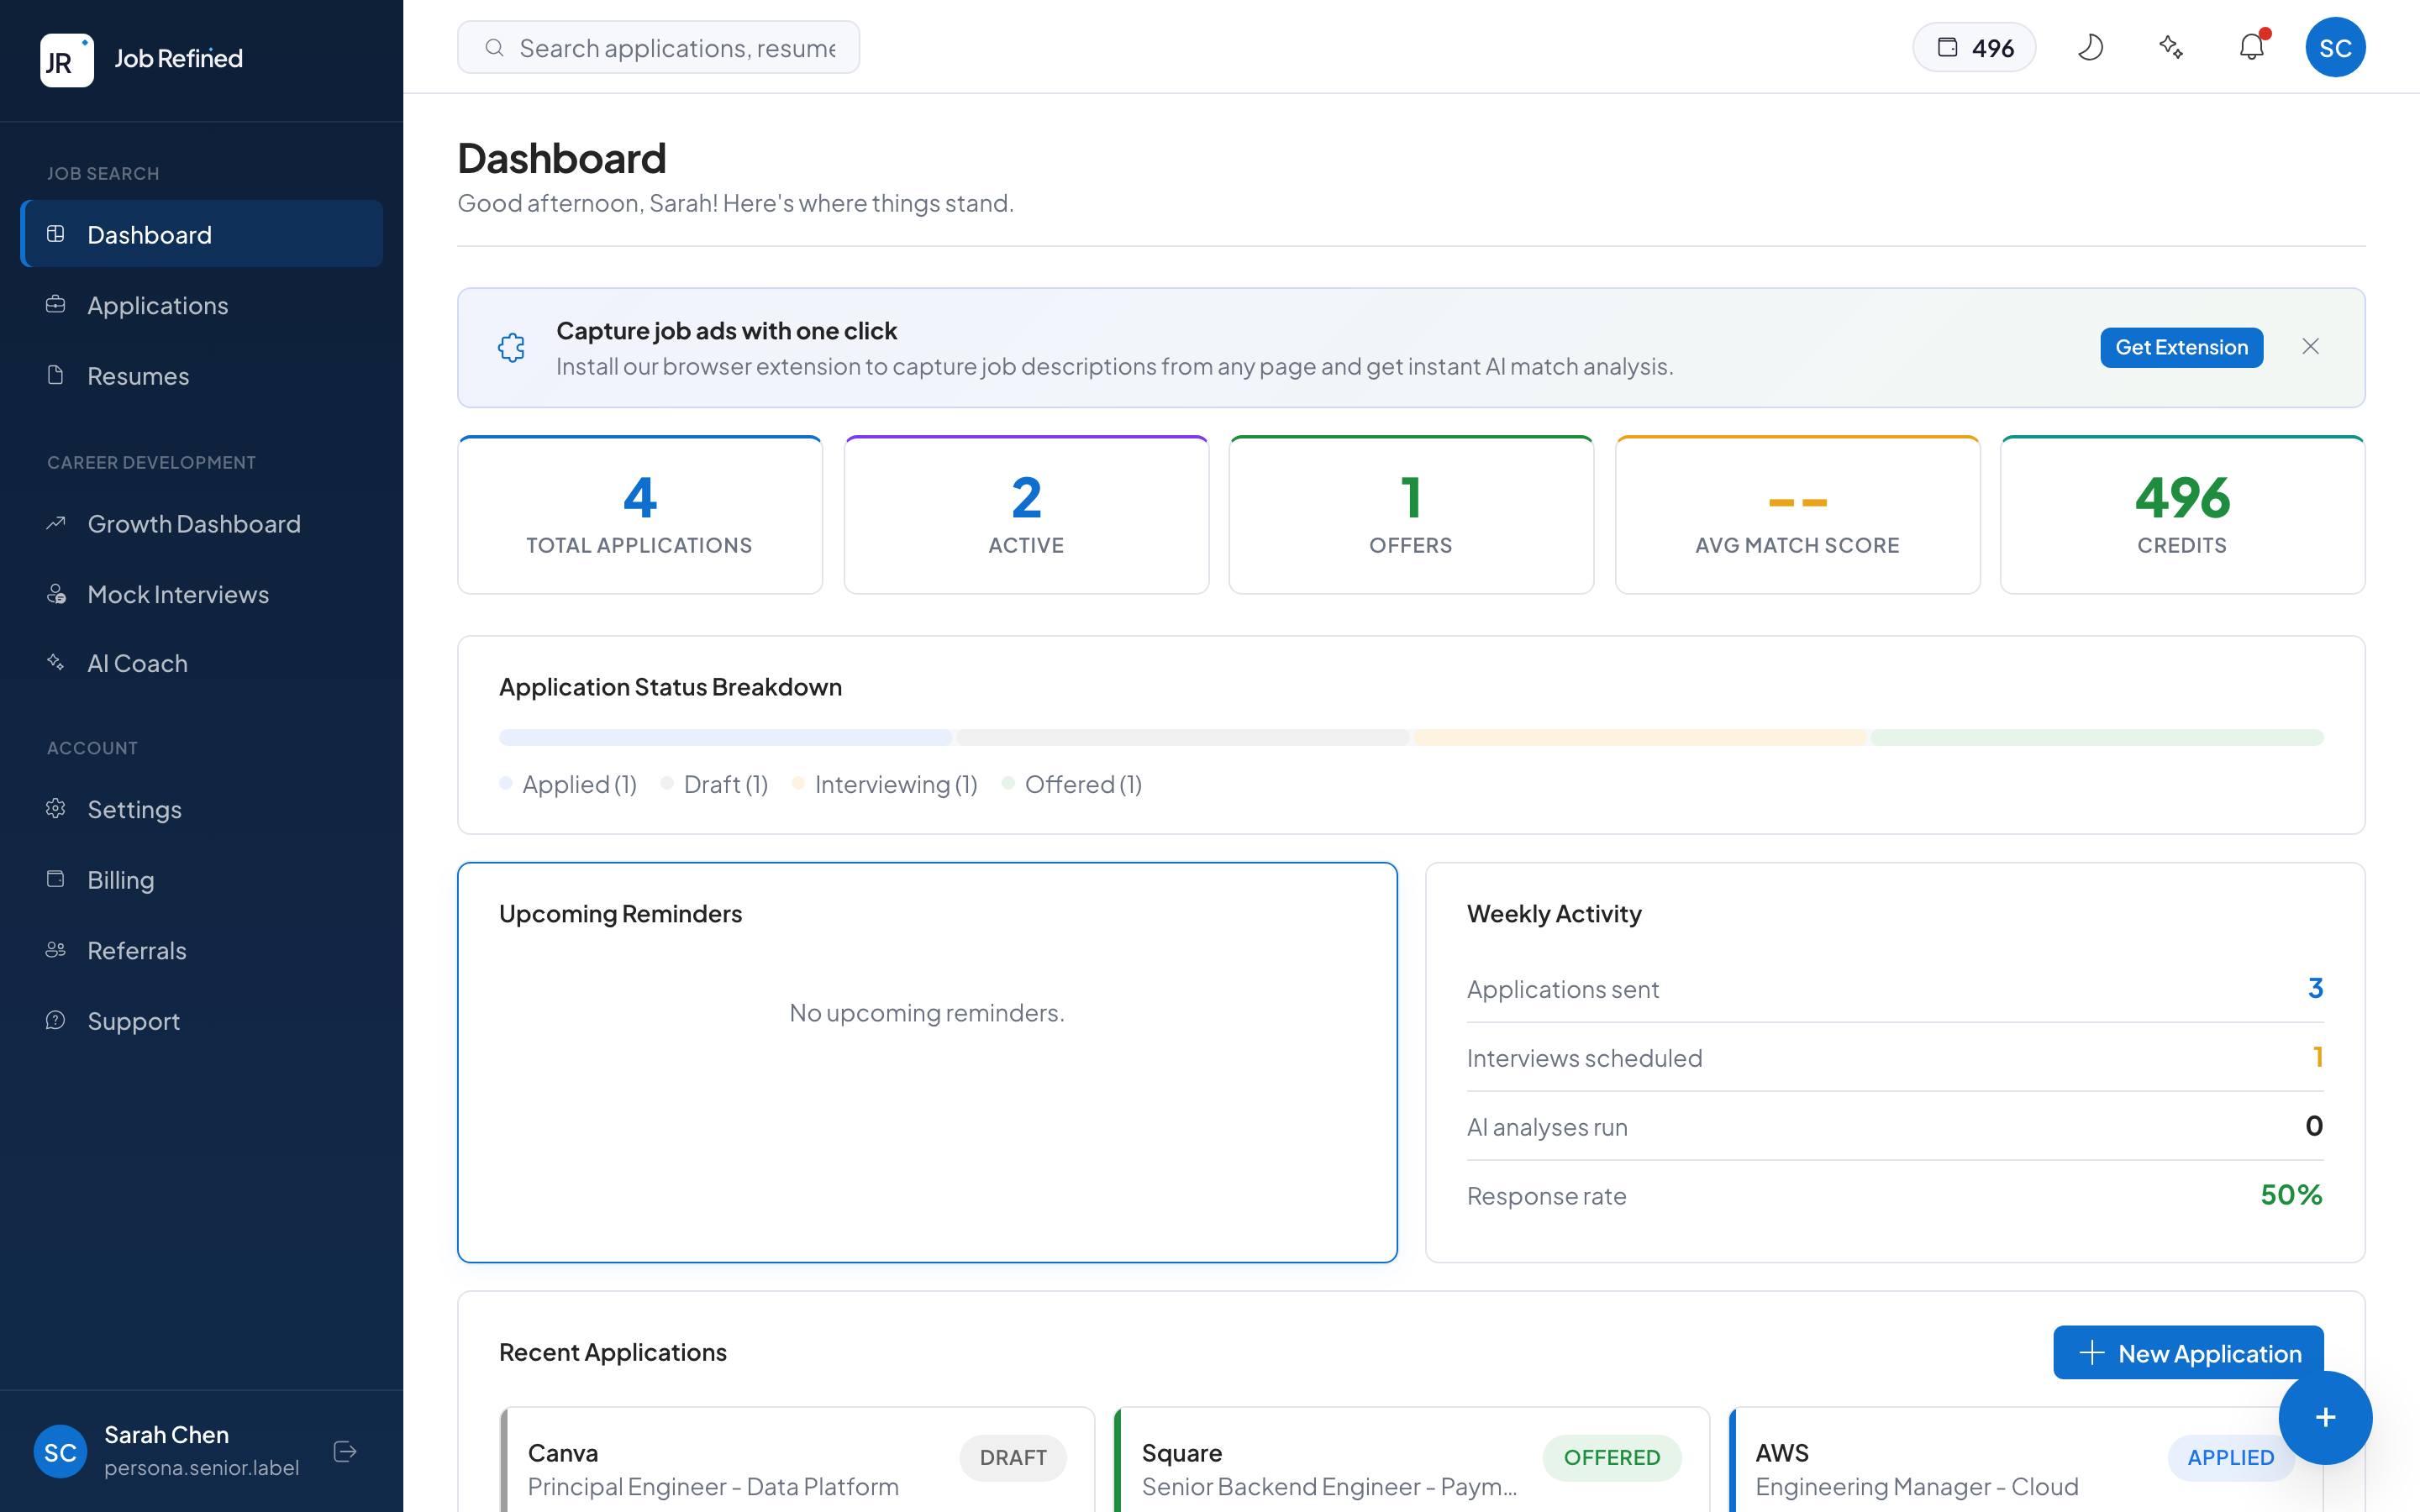Open AI Coach via its sparkle icon
Viewport: 2420px width, 1512px height.
tap(56, 662)
